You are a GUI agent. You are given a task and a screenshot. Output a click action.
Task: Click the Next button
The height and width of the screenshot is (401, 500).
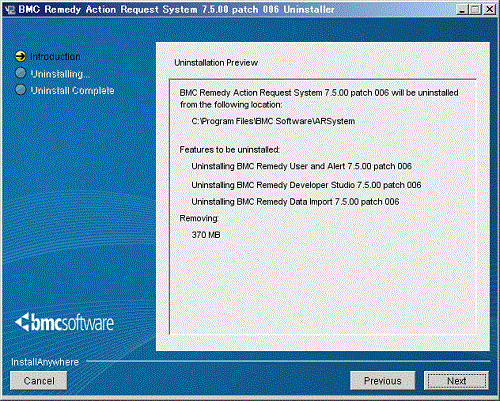point(457,381)
